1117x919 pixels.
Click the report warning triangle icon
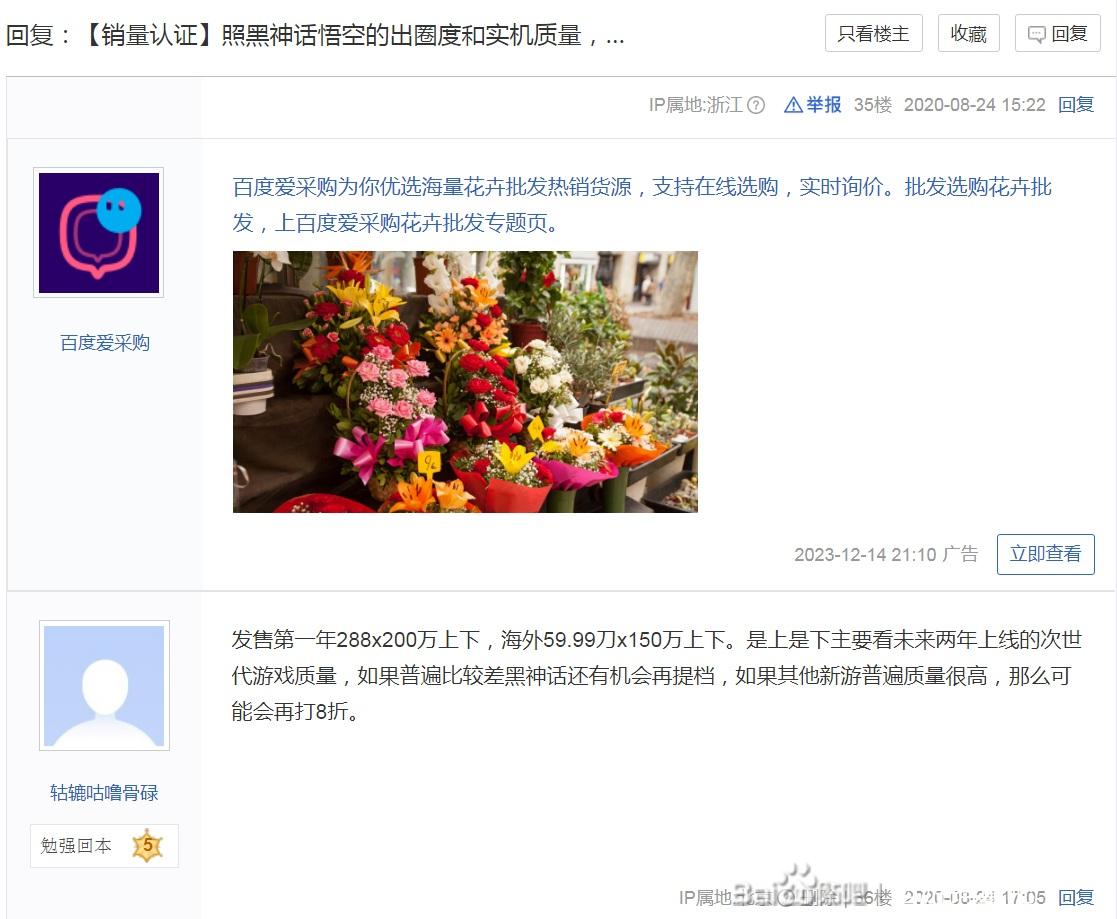[x=793, y=105]
